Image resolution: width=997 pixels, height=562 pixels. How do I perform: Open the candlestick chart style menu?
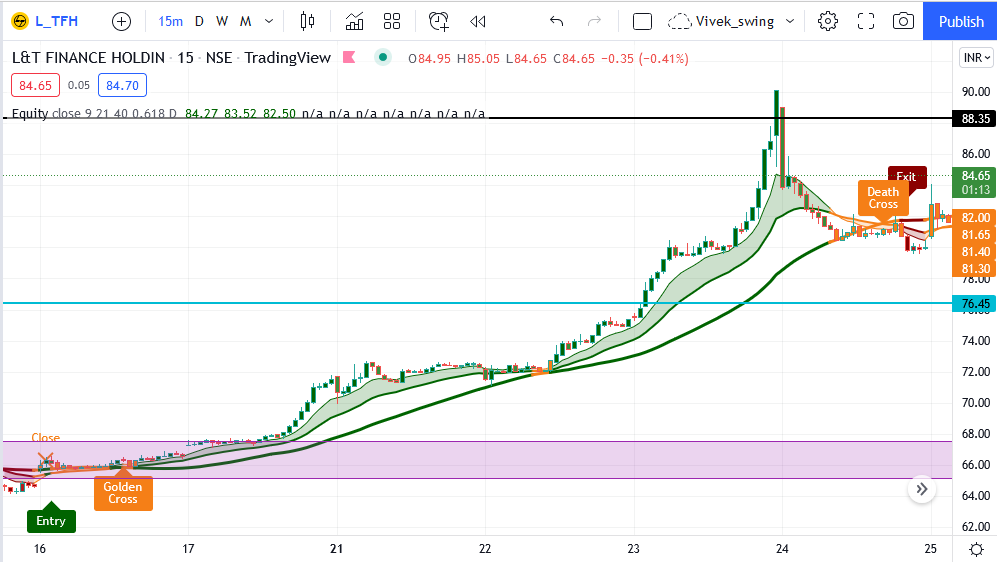pyautogui.click(x=307, y=22)
